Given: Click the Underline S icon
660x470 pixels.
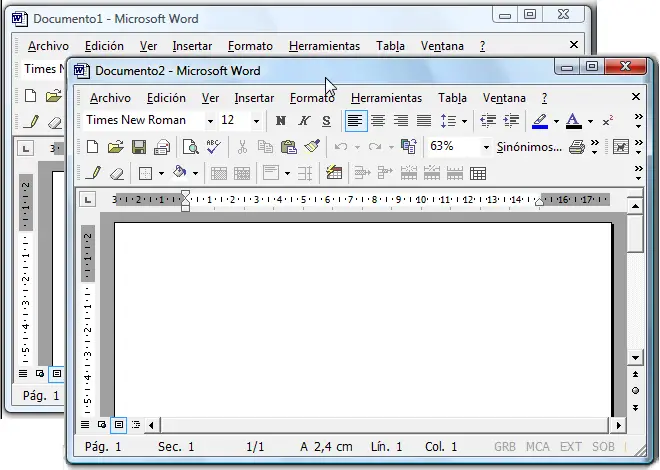Looking at the screenshot, I should [326, 121].
